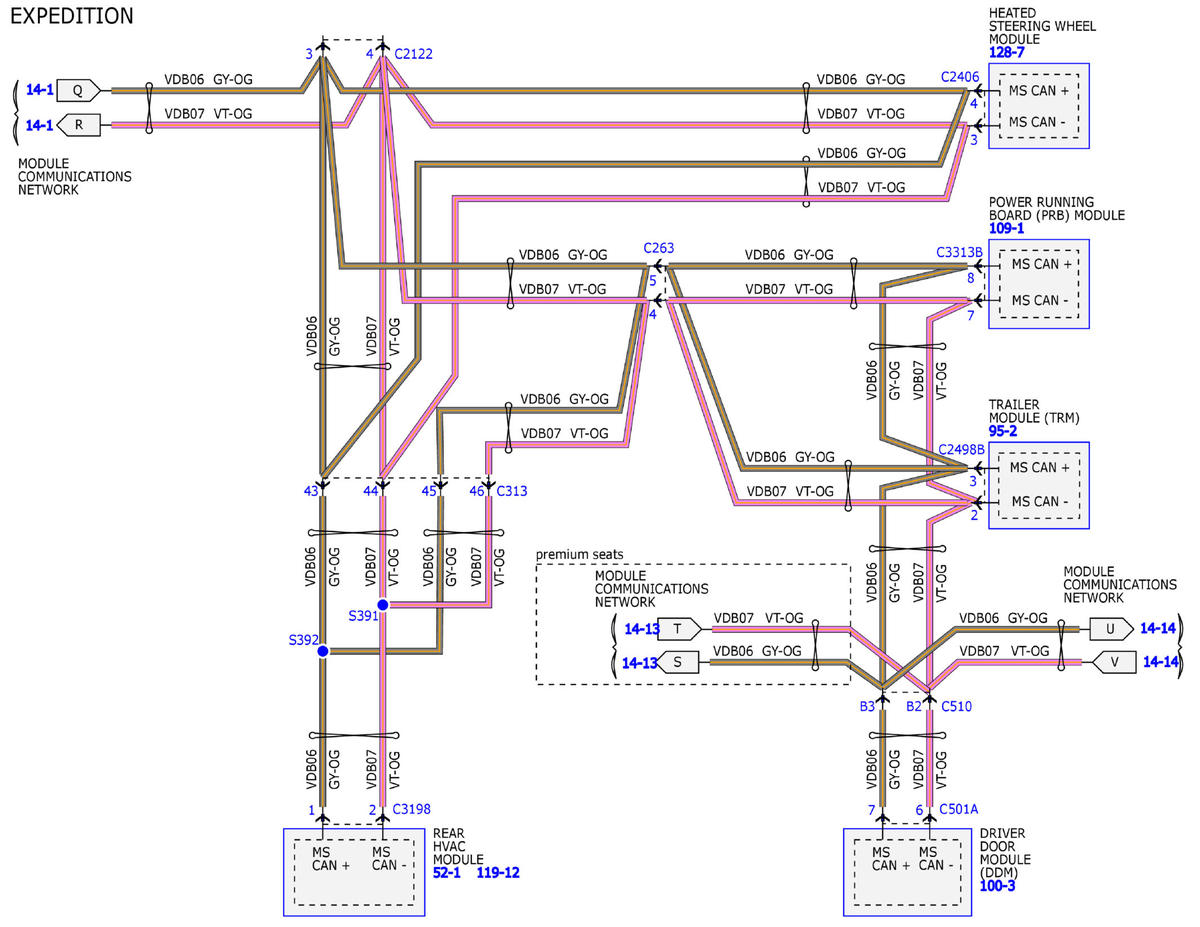Screen dimensions: 1200x927
Task: Follow the 14-14 link beside connector U
Action: coord(1158,629)
